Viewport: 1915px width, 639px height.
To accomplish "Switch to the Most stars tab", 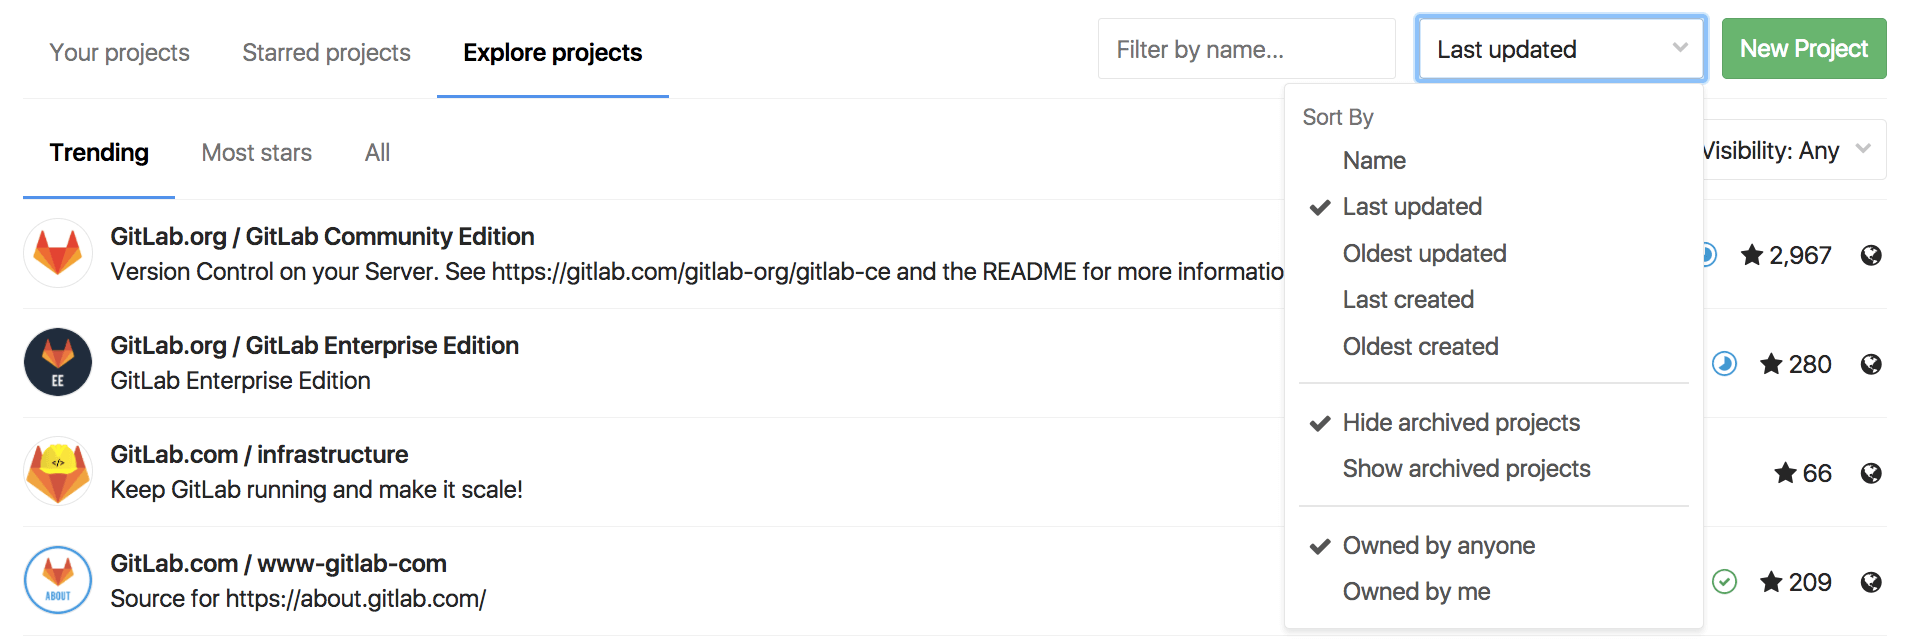I will coord(257,153).
